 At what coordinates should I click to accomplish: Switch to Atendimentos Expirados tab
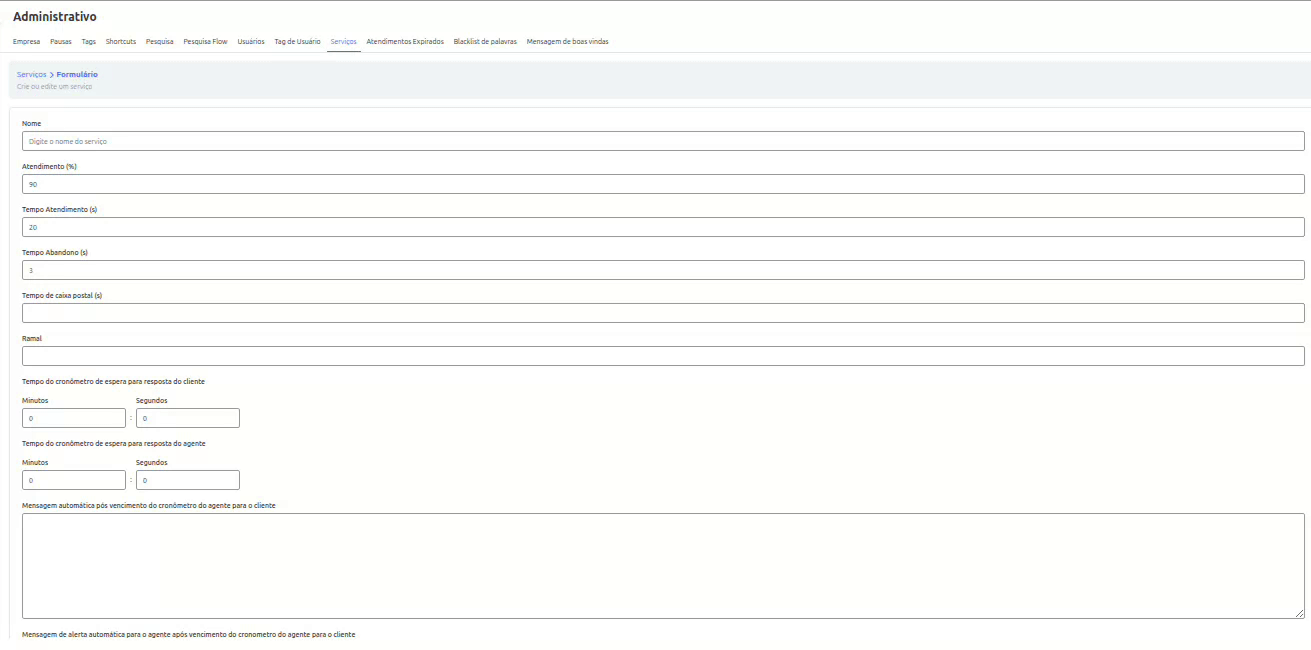[x=405, y=42]
